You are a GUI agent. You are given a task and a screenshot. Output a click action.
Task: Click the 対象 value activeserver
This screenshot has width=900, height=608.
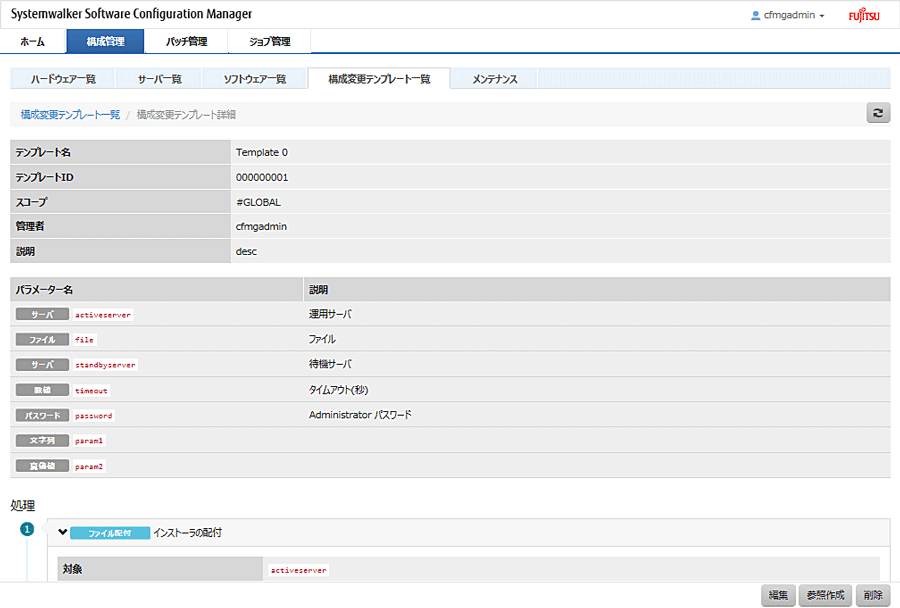pos(298,570)
